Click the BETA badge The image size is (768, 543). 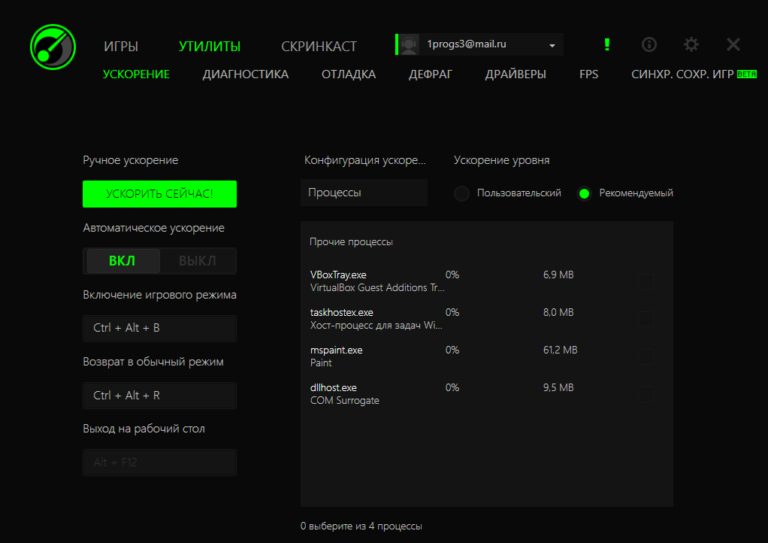coord(746,74)
